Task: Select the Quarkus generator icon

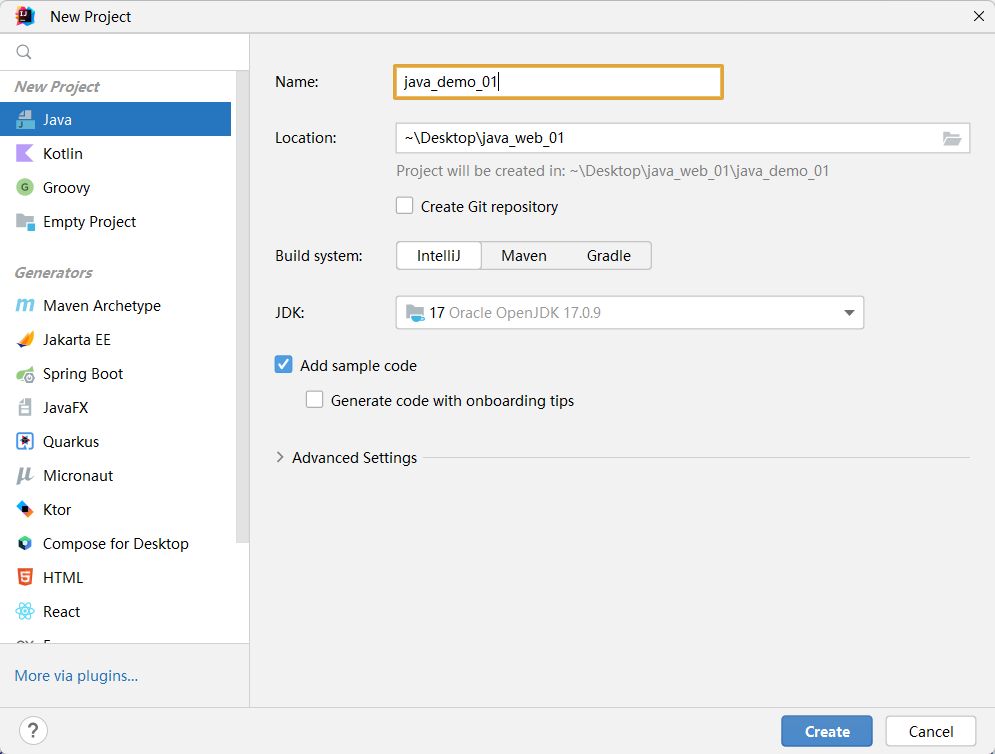Action: (24, 441)
